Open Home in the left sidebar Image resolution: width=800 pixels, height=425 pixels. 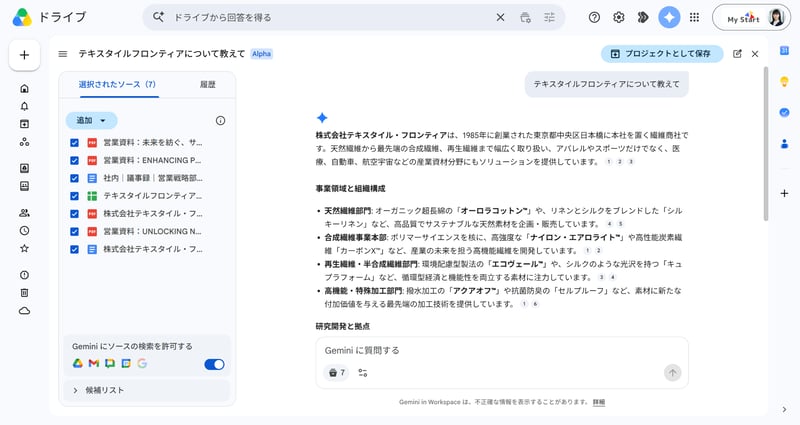click(x=24, y=88)
